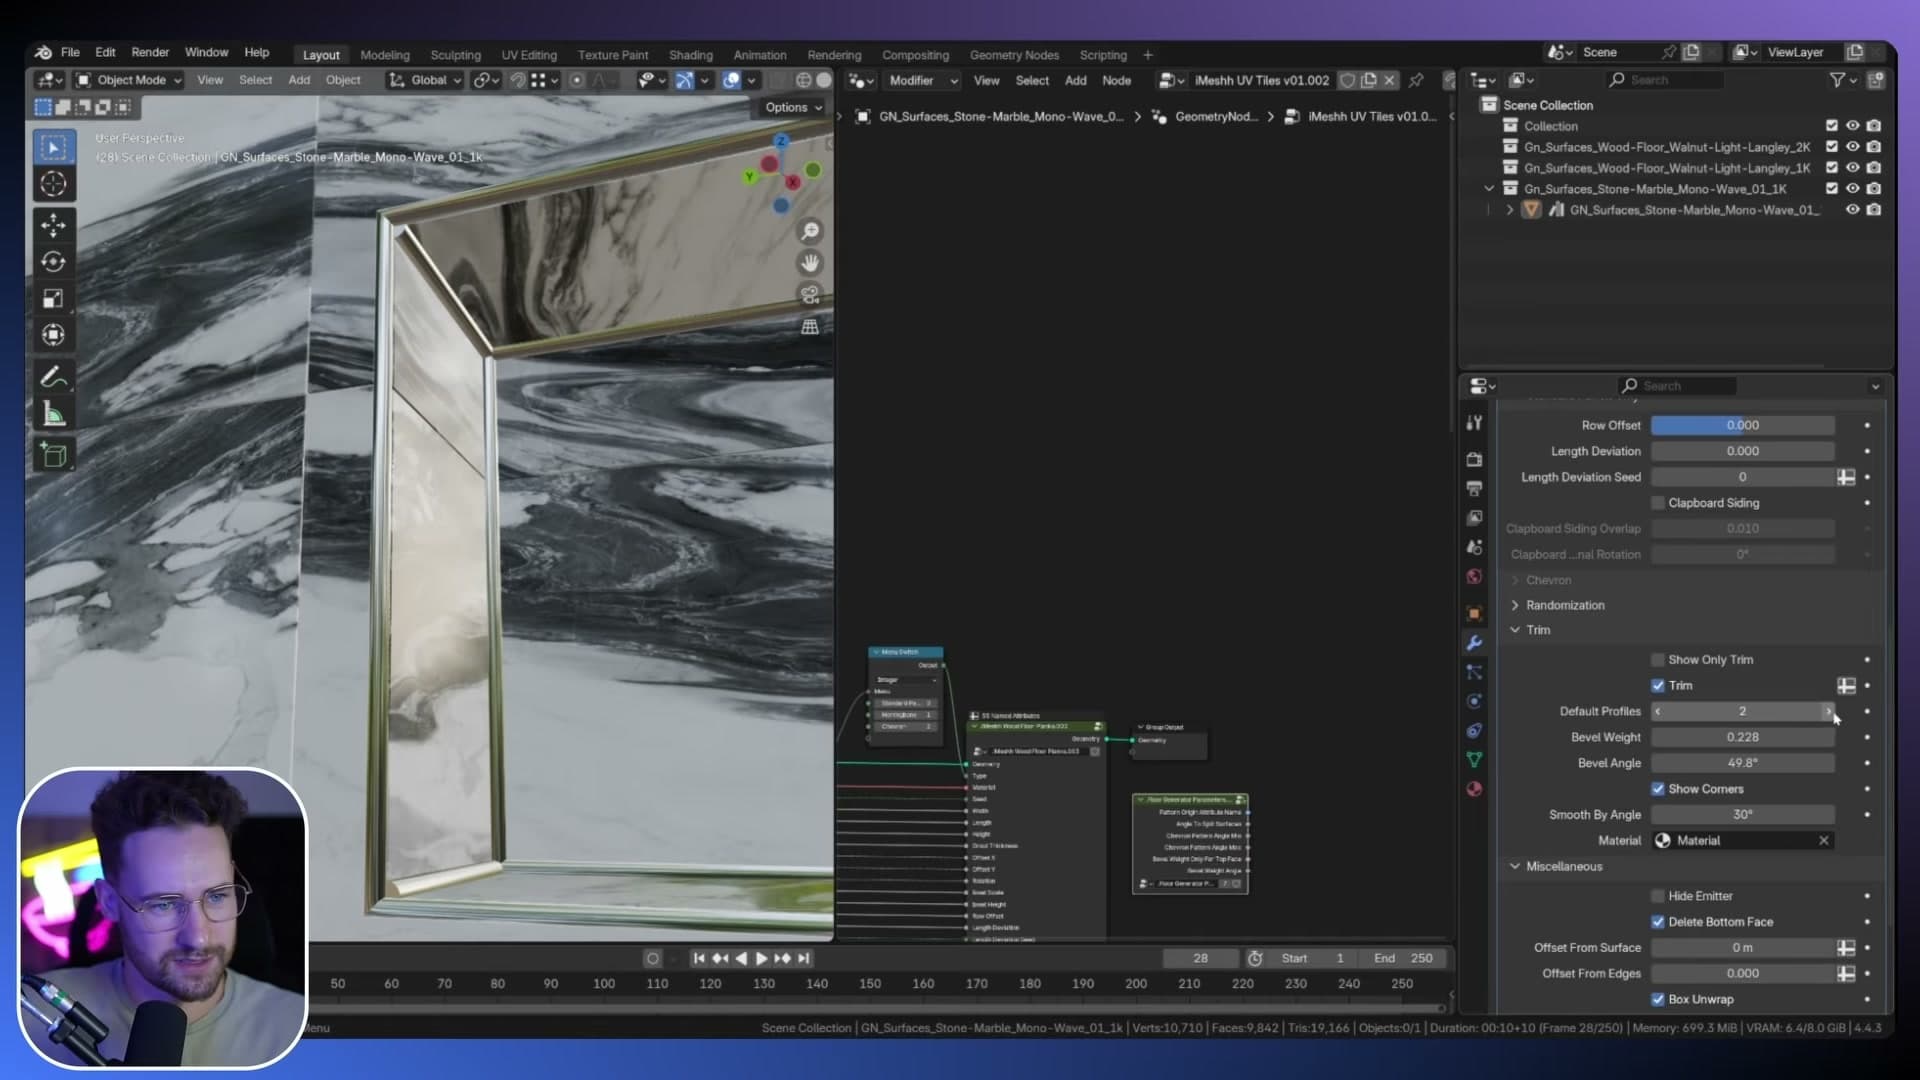The height and width of the screenshot is (1080, 1920).
Task: Select the Cursor tool in viewport toolbar
Action: coord(54,184)
